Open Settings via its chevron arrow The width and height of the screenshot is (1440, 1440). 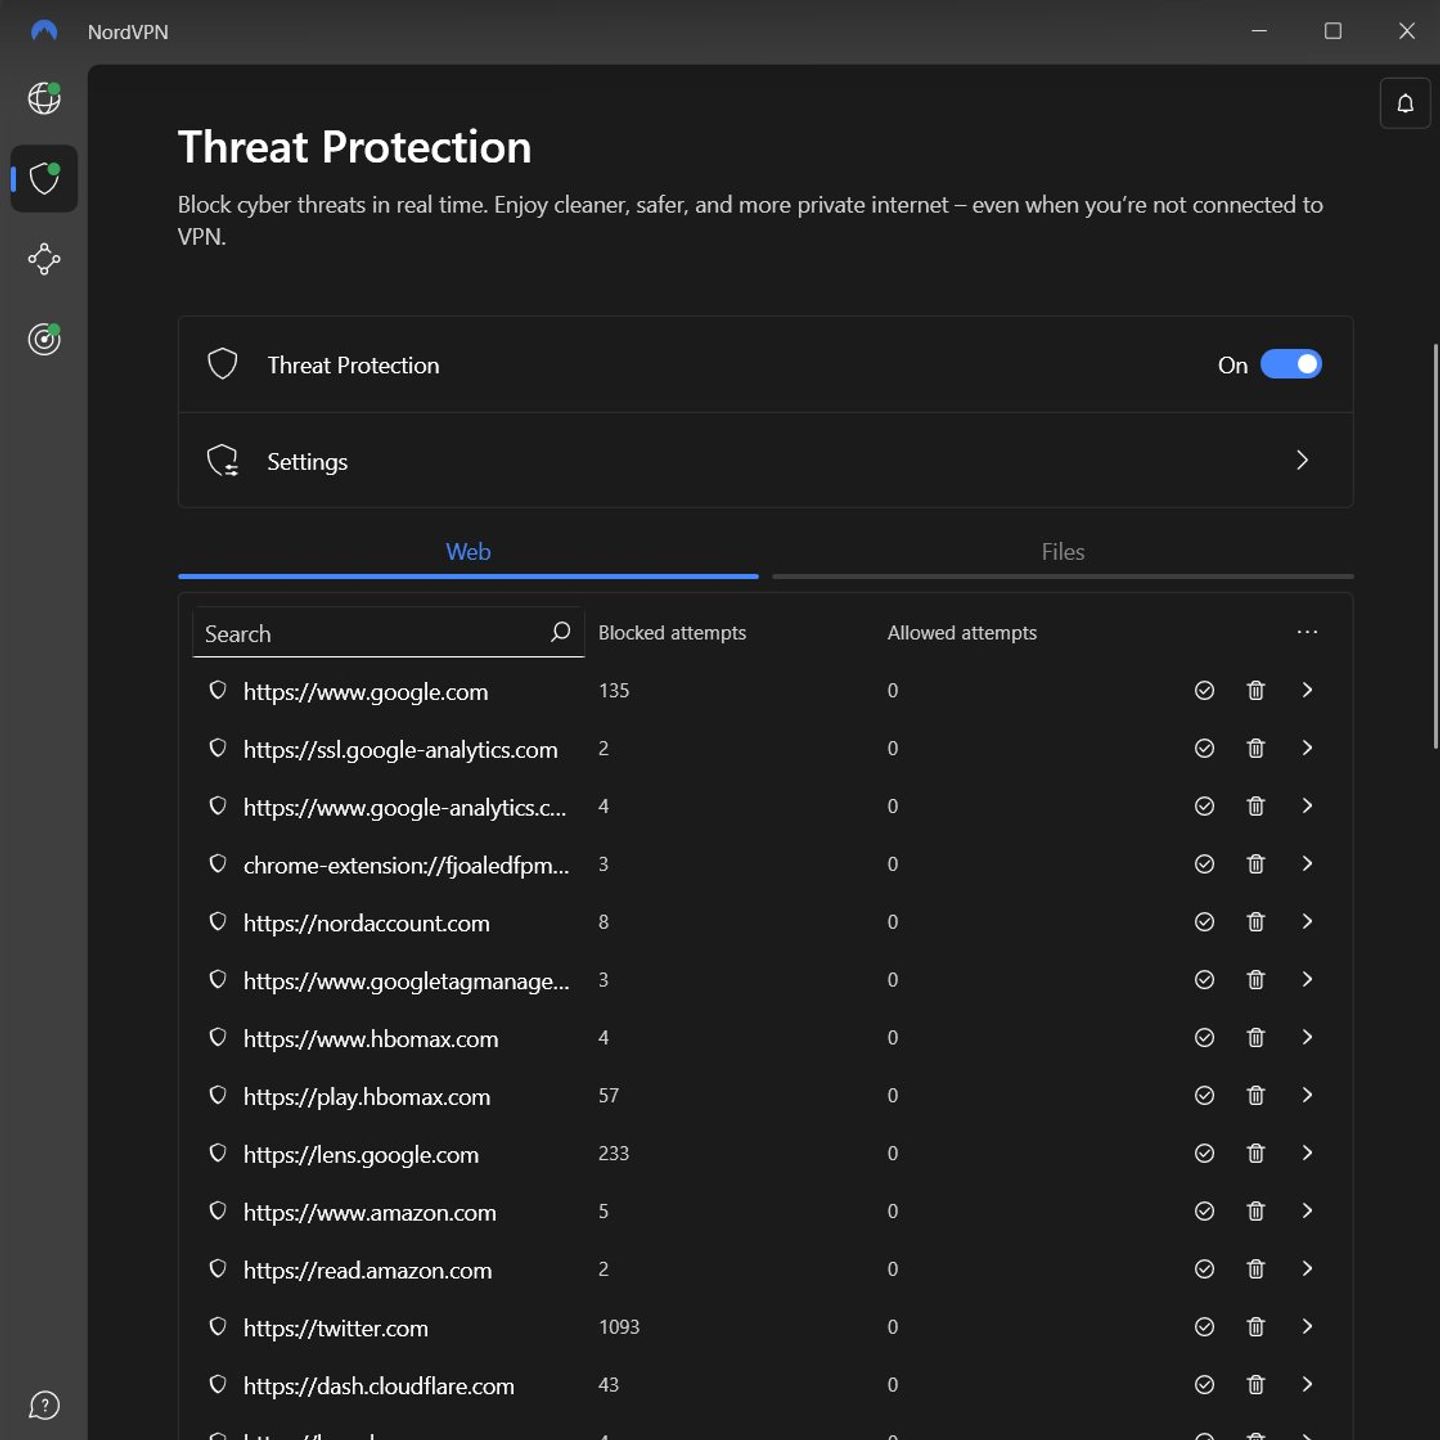click(x=1302, y=460)
